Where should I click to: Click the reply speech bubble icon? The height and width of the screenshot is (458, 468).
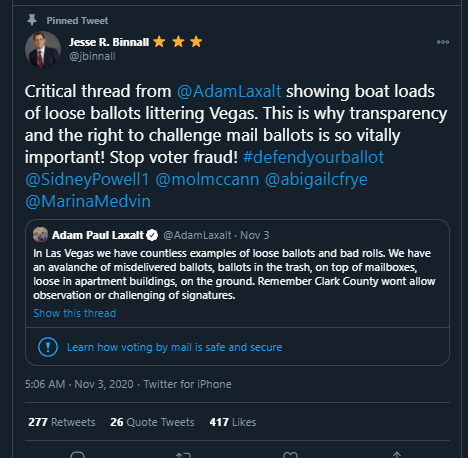point(78,455)
